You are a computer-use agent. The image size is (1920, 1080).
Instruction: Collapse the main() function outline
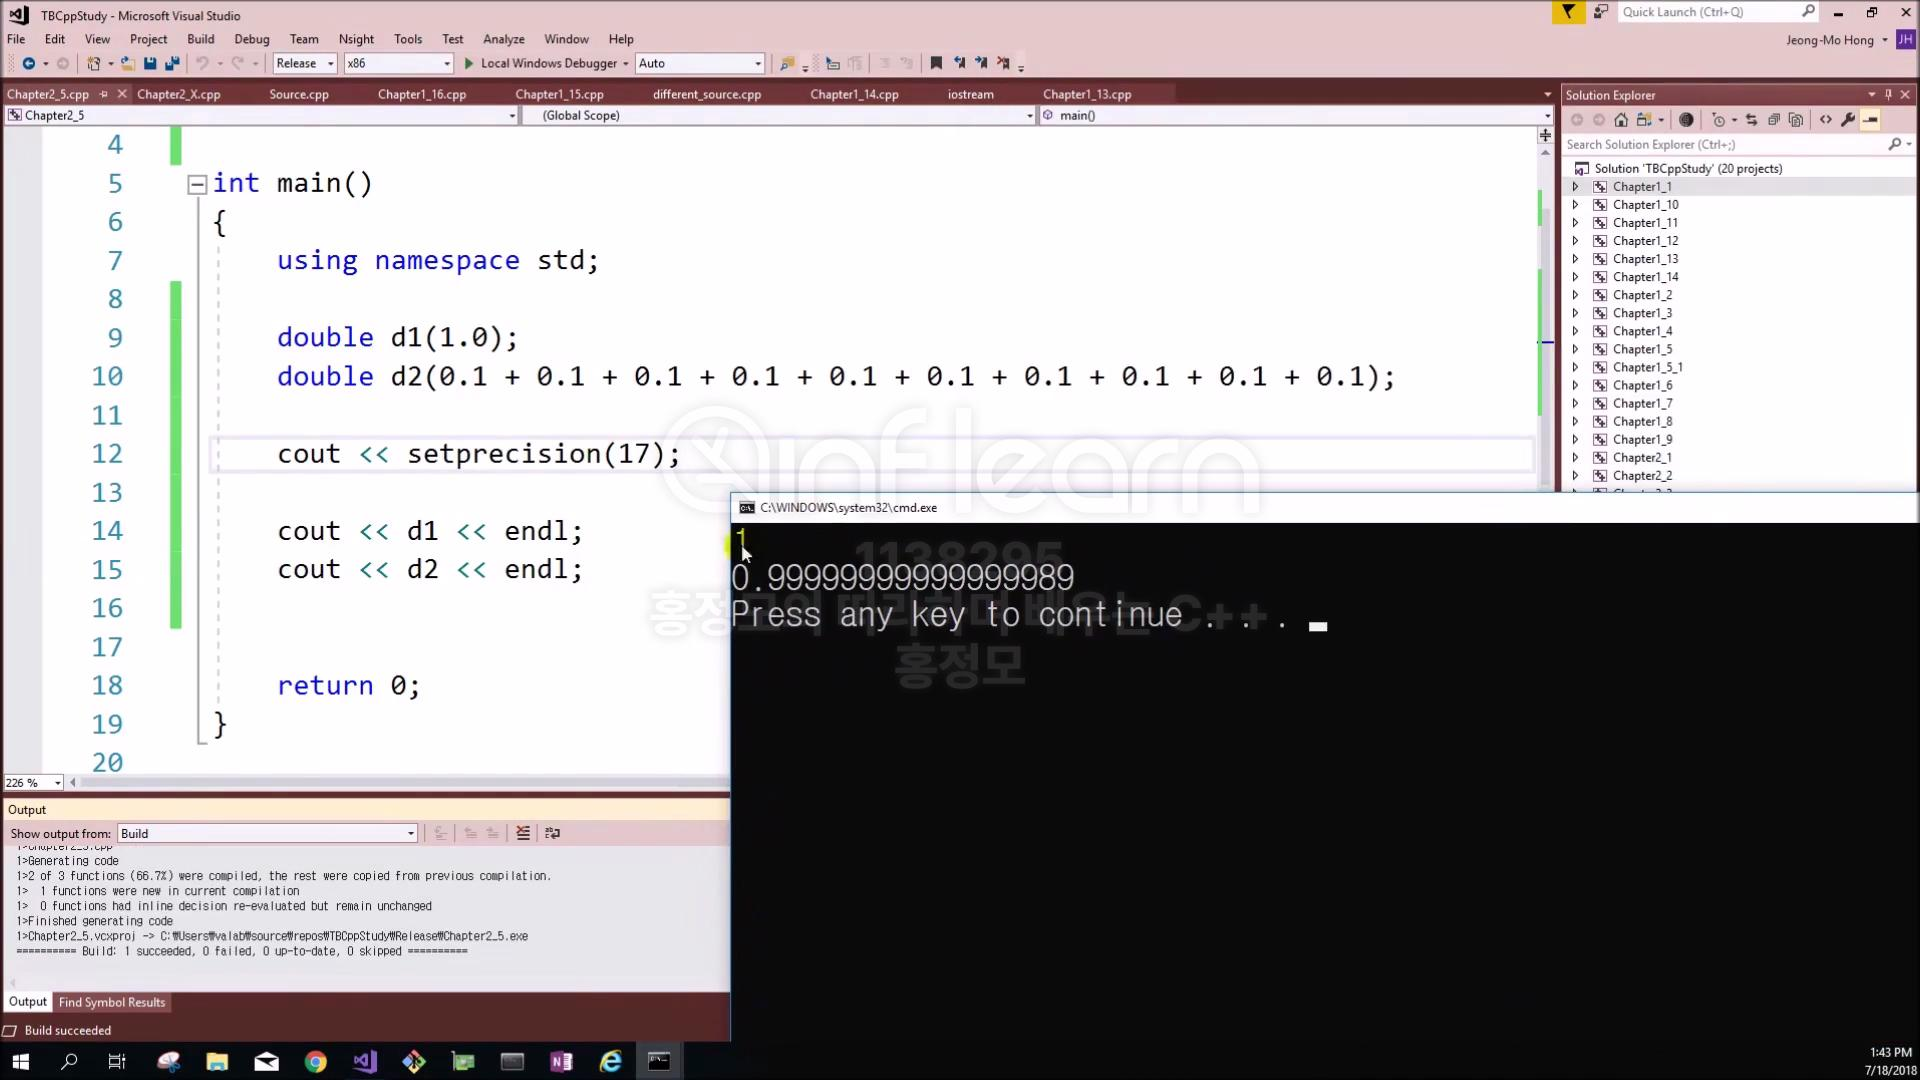197,184
